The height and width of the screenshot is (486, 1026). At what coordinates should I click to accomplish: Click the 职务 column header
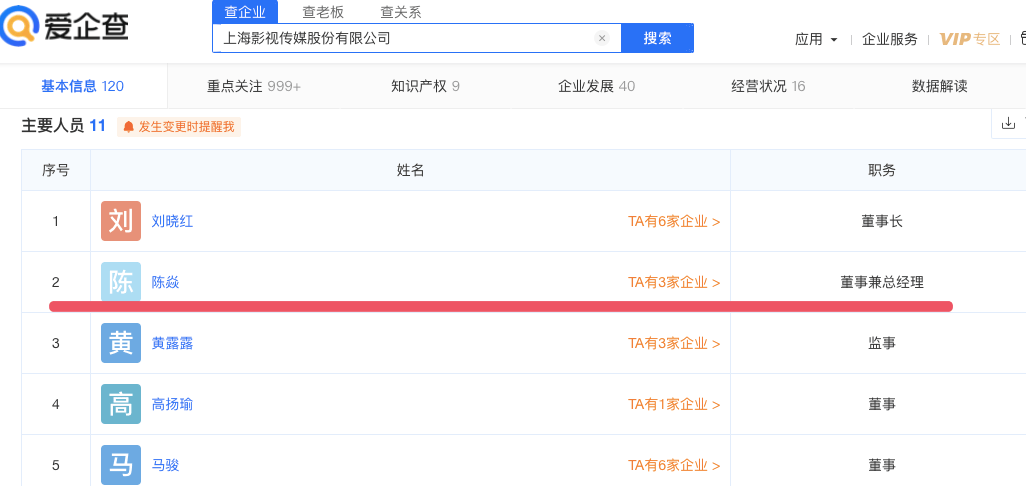point(881,170)
